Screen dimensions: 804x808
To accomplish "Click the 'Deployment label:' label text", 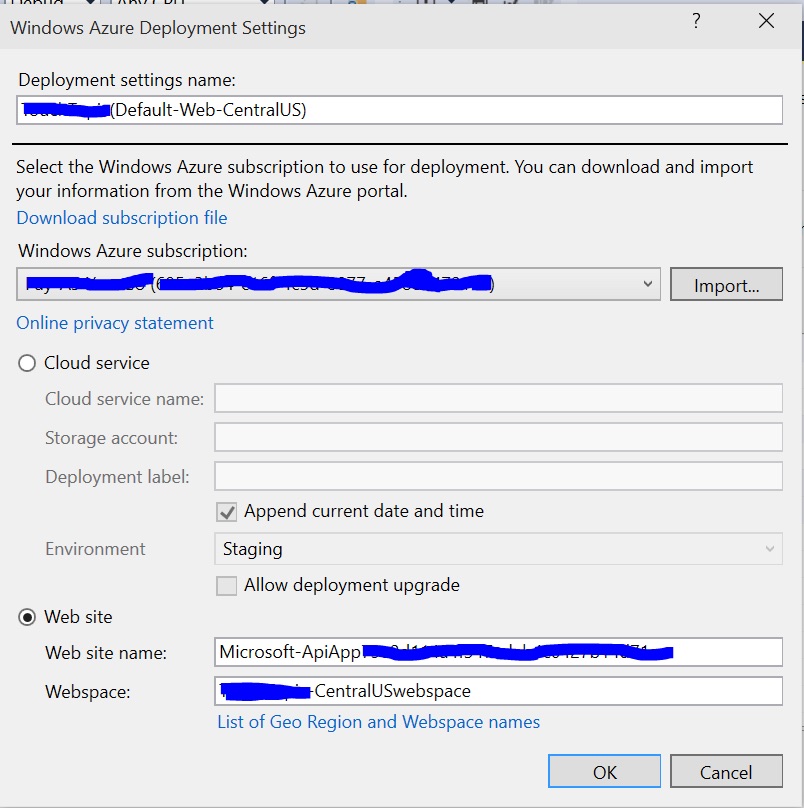I will click(118, 477).
